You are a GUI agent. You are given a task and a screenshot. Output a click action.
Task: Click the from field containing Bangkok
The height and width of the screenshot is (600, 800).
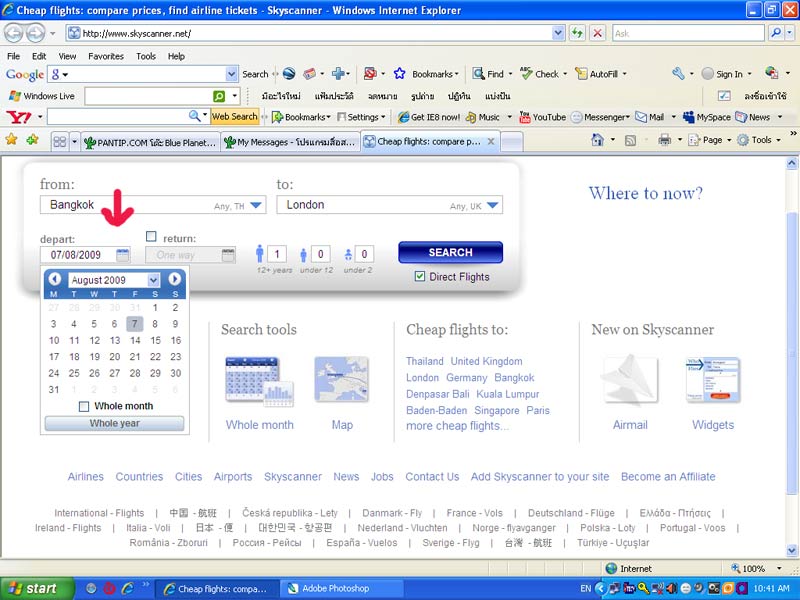[153, 205]
